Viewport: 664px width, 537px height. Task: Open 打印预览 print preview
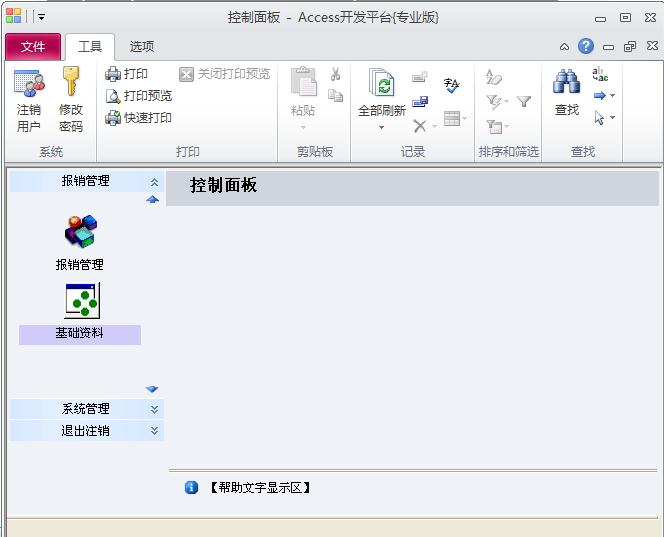[138, 96]
